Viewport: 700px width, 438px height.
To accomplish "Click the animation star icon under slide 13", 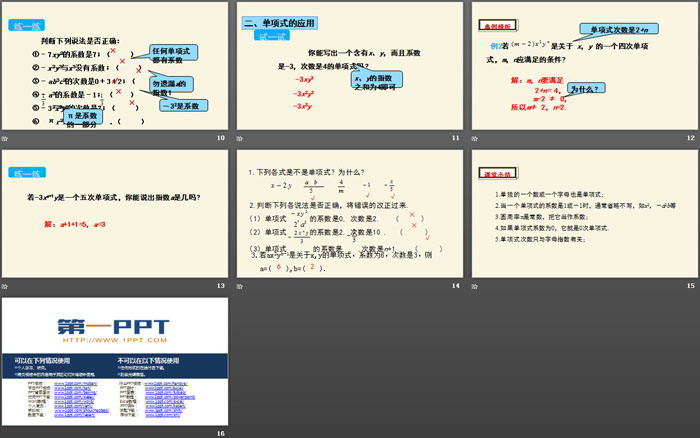I will click(7, 285).
